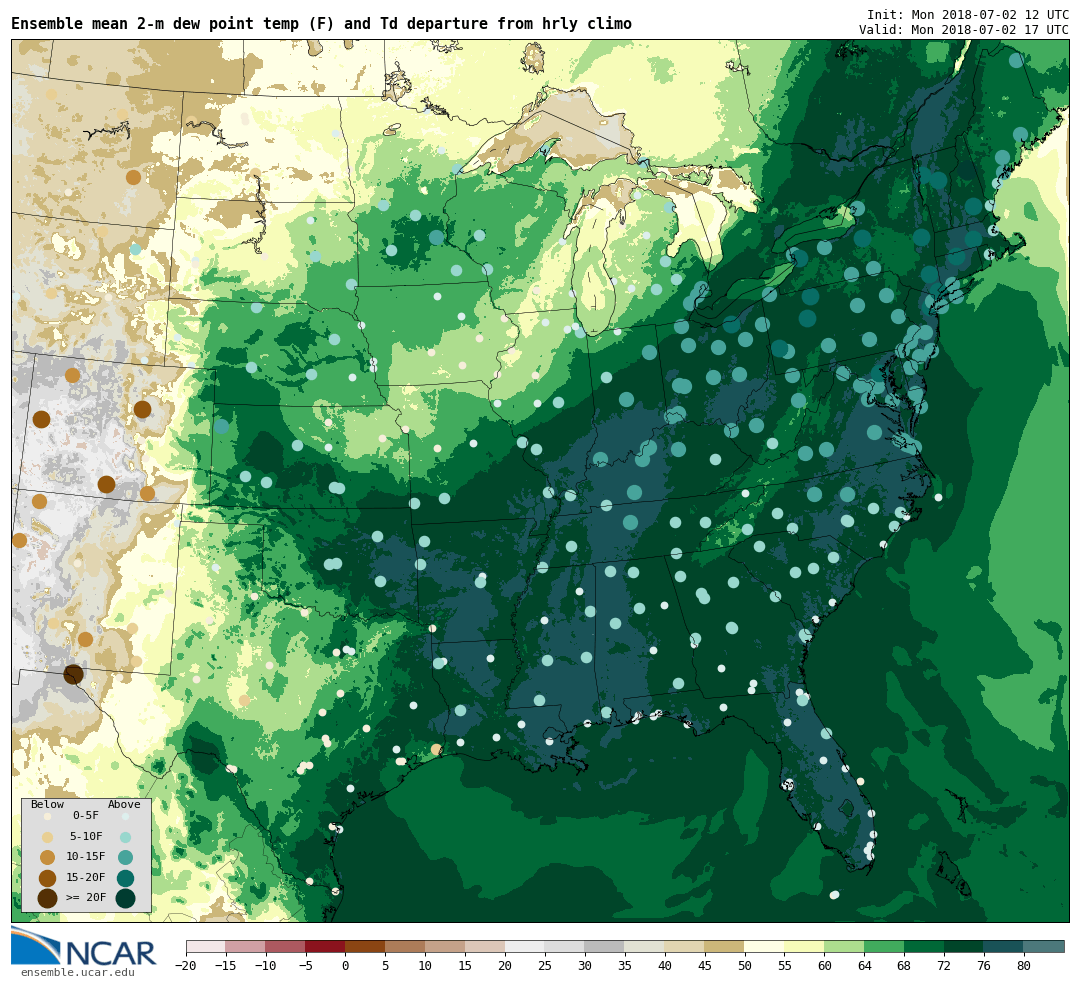Screen dimensions: 1080x985
Task: Click the 10-15F legend label
Action: click(x=86, y=857)
